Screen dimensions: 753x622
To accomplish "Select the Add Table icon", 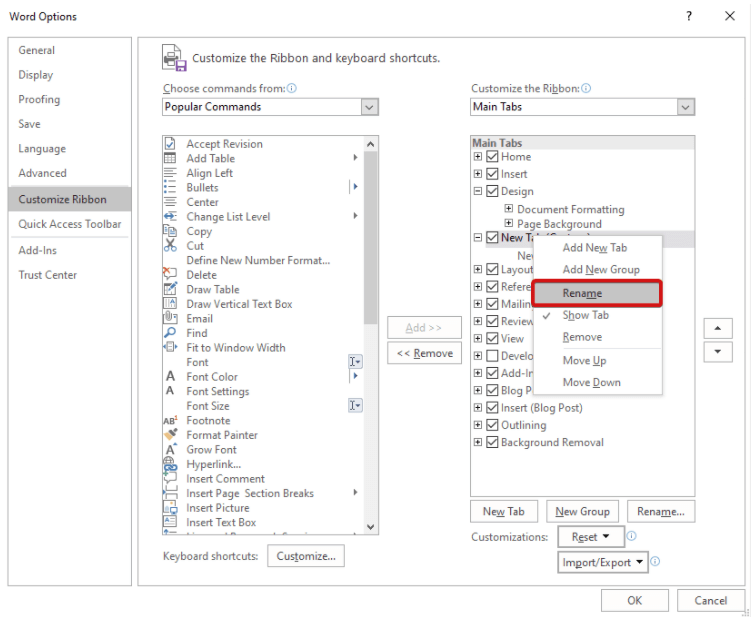I will (x=170, y=158).
